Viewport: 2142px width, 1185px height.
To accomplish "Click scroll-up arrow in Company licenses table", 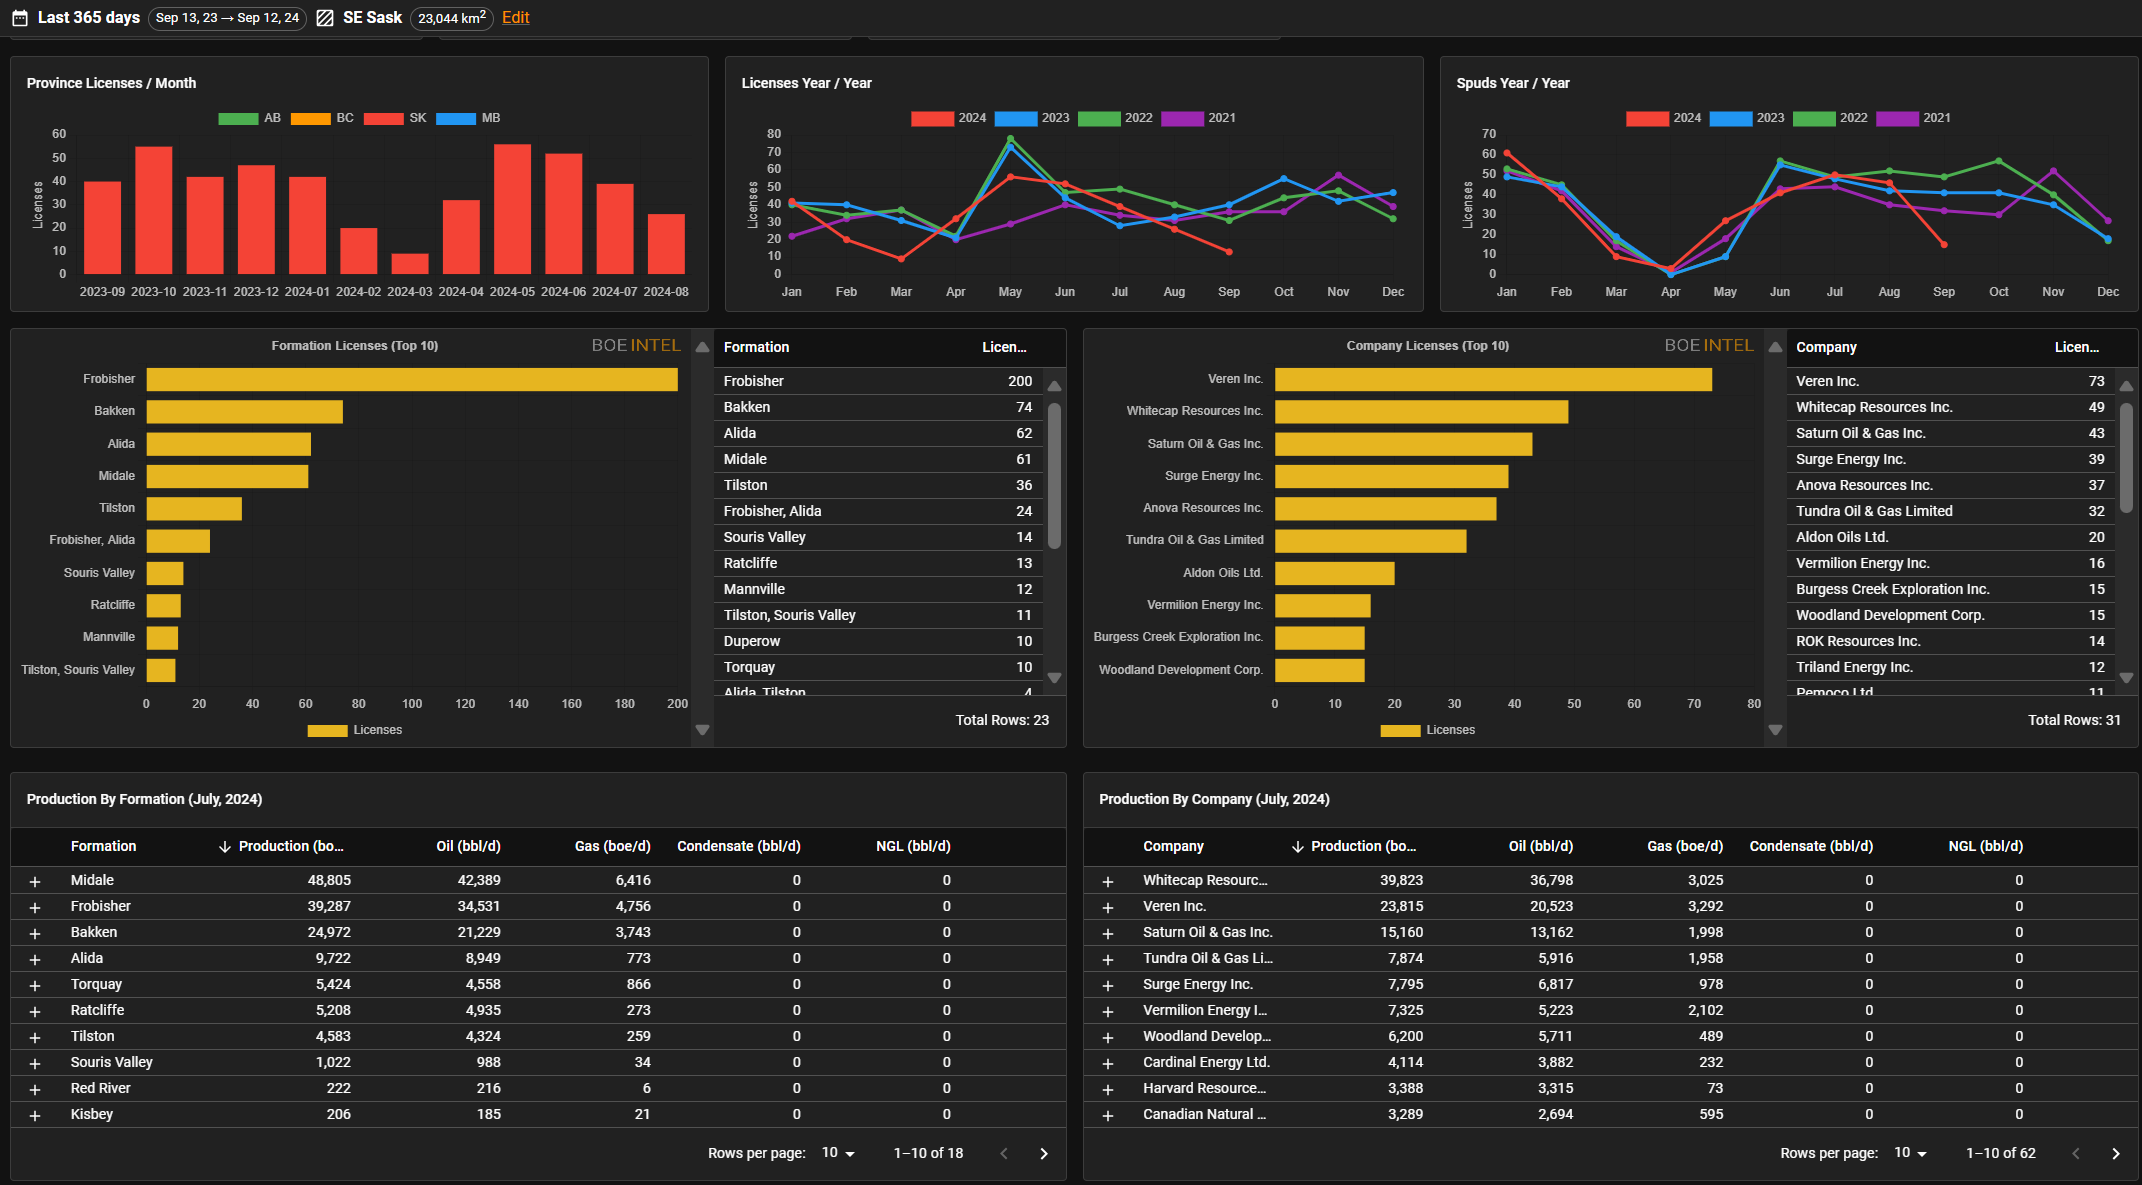I will (2127, 386).
